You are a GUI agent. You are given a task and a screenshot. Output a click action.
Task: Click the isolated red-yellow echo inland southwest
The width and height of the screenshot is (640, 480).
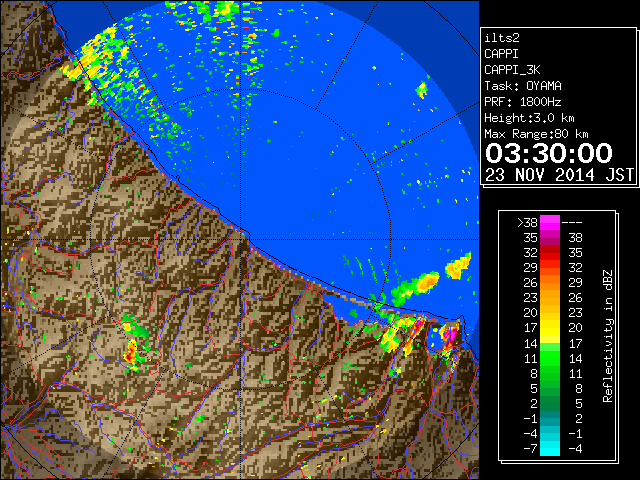(x=131, y=352)
